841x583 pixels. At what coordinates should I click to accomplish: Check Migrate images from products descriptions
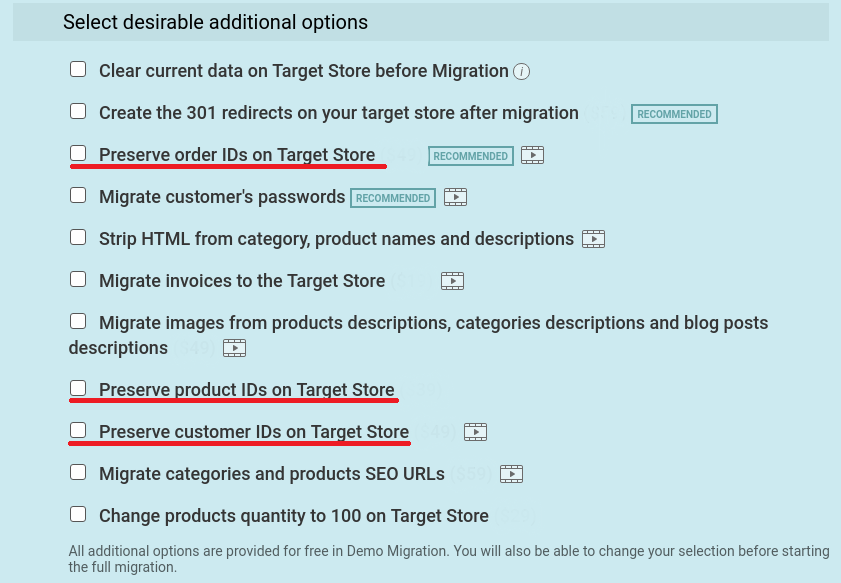78,321
